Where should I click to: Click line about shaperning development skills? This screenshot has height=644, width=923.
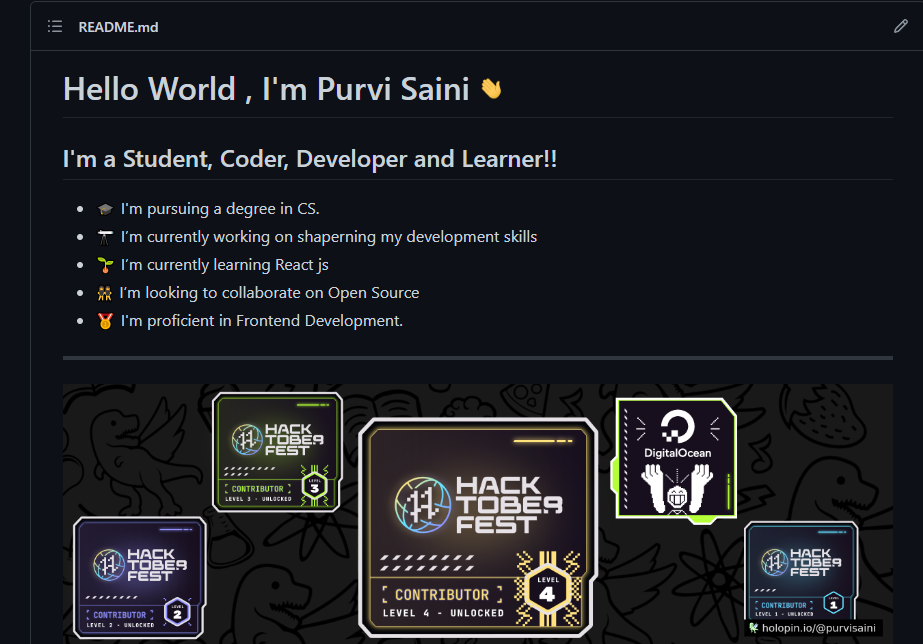(x=329, y=237)
